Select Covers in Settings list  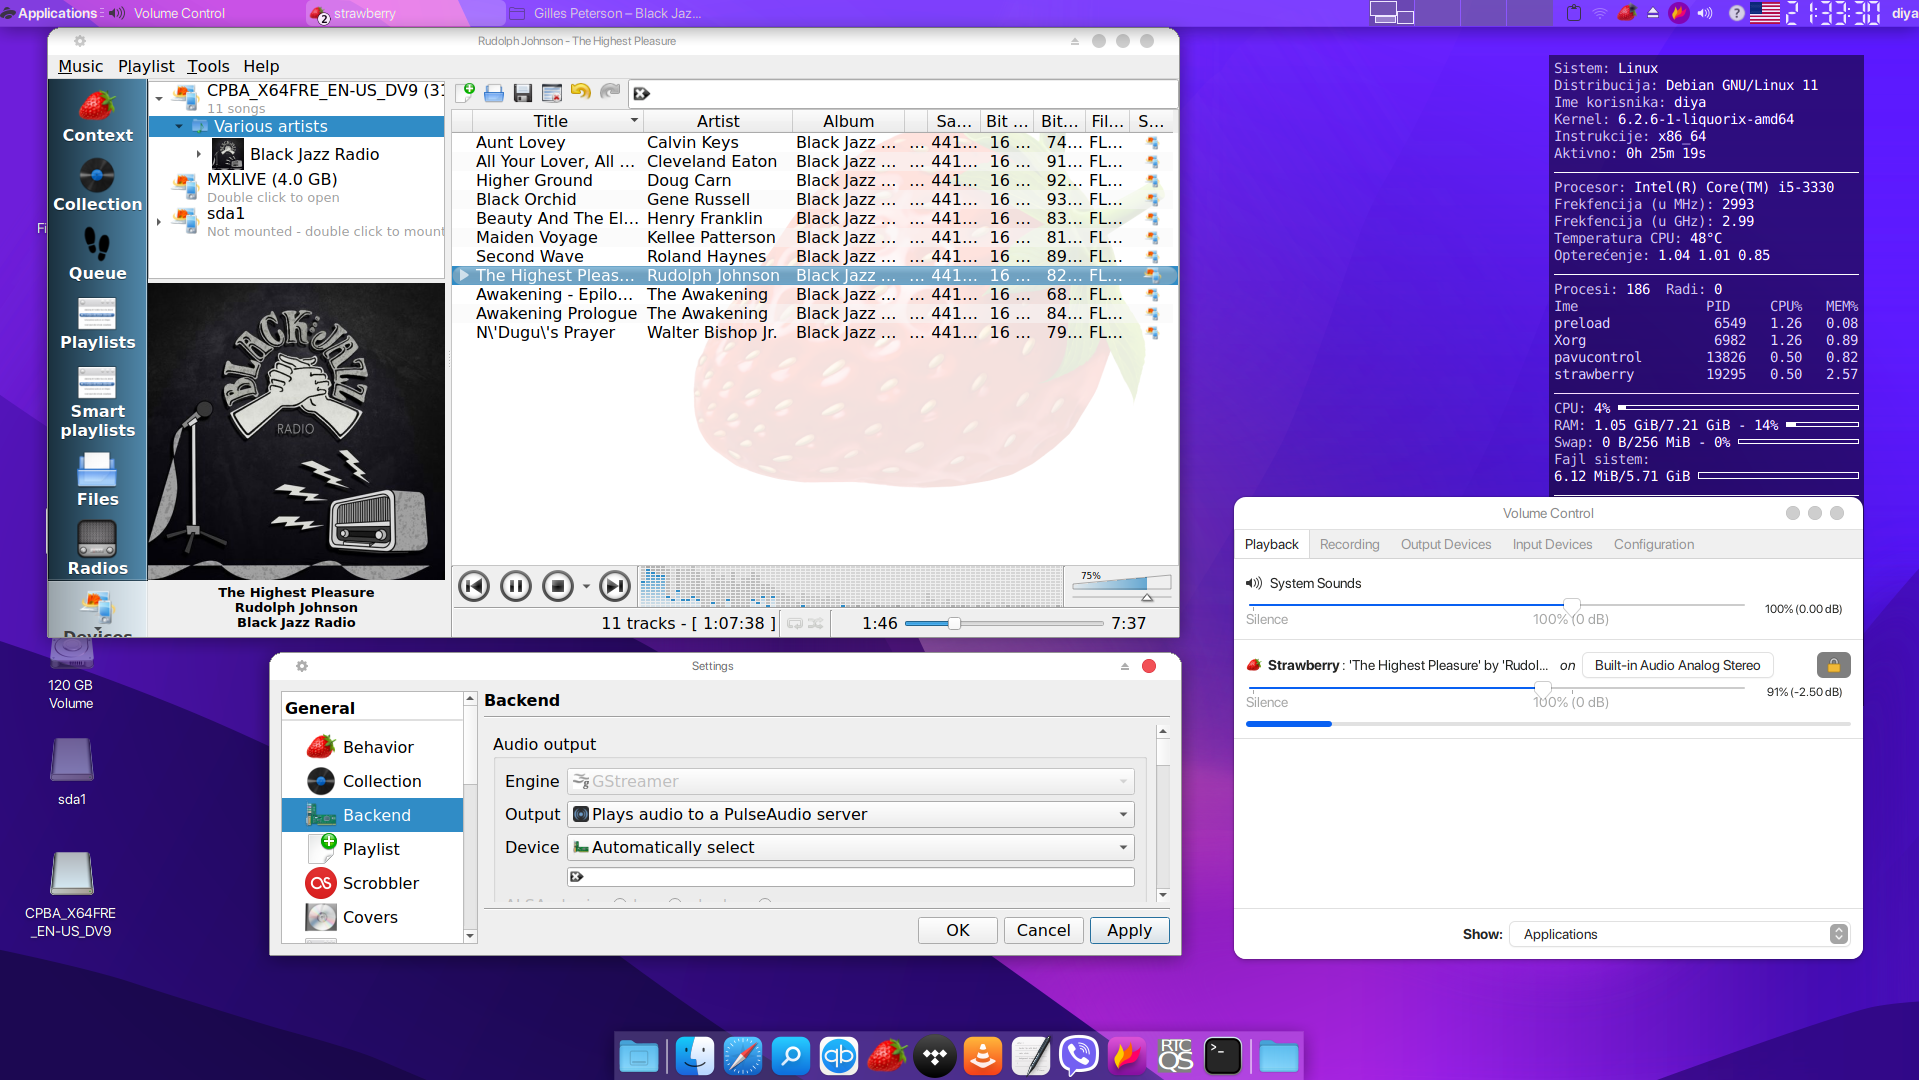(x=372, y=917)
